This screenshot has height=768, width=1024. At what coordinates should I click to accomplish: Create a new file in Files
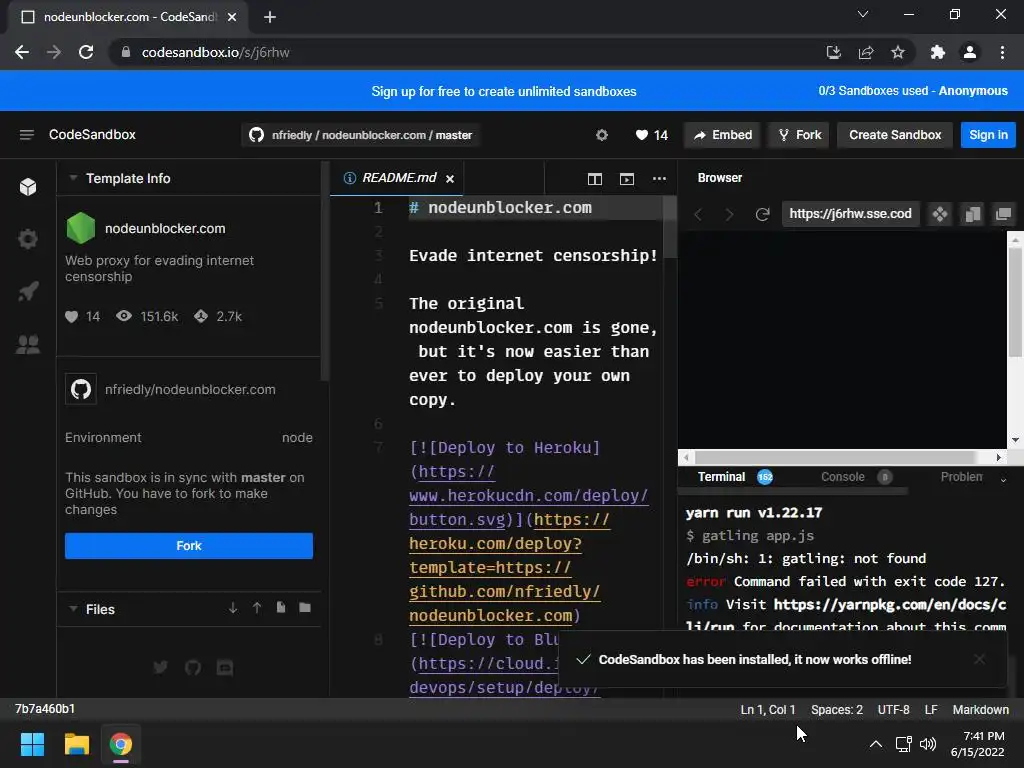coord(281,608)
